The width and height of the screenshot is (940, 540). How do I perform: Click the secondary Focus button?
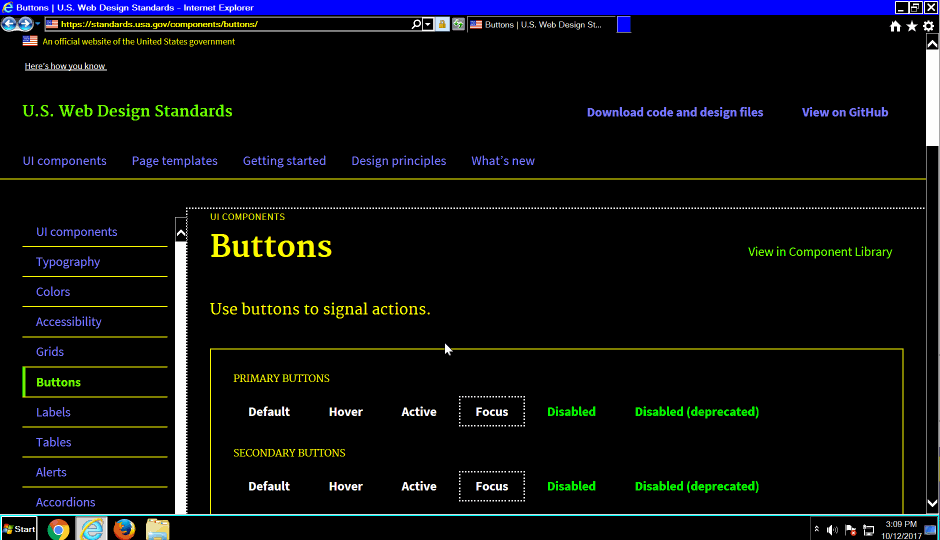pyautogui.click(x=492, y=486)
